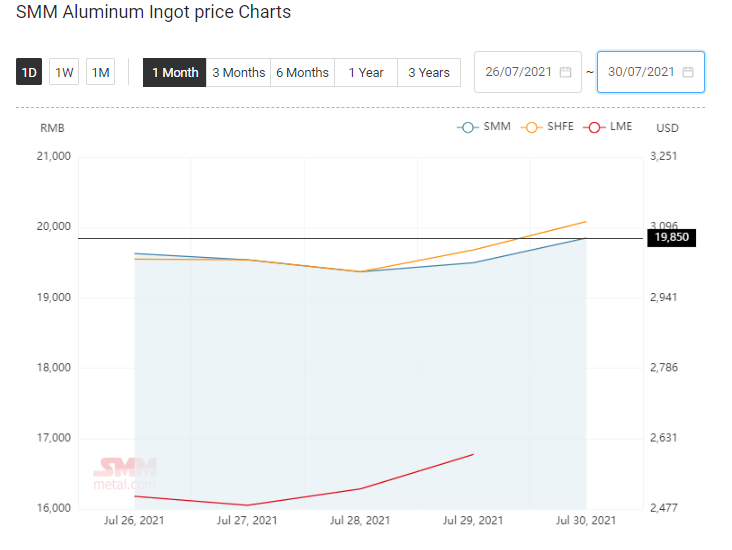
Task: Click the RMB axis unit label
Action: (52, 128)
